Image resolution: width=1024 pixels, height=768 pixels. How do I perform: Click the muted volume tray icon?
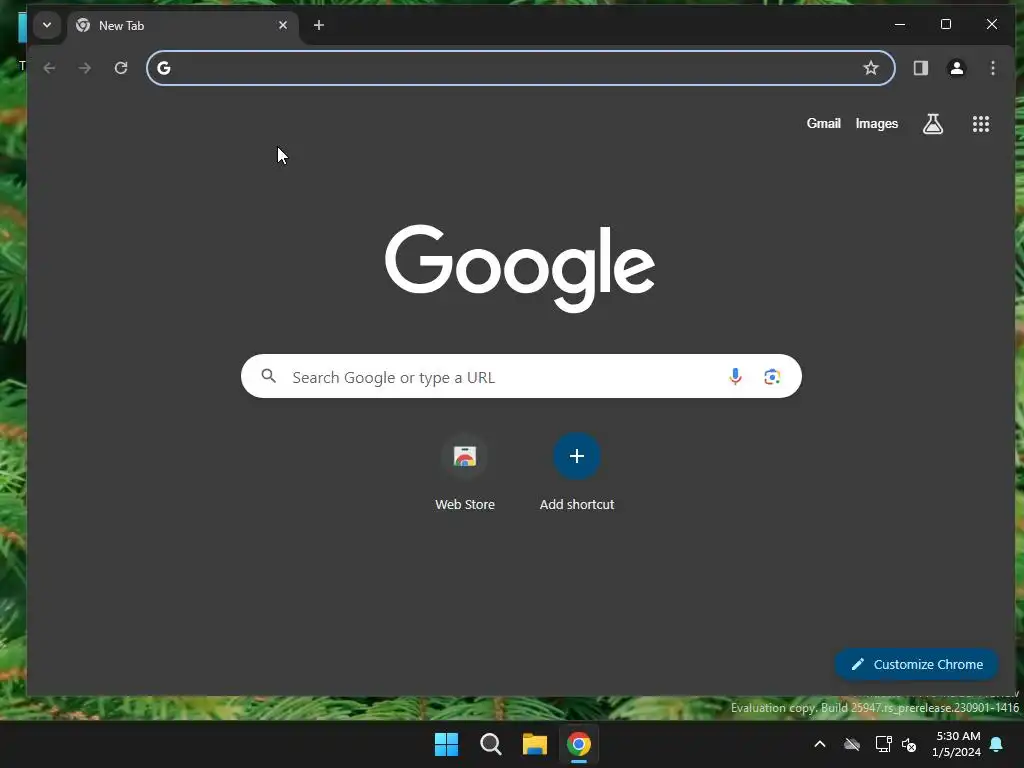click(908, 744)
